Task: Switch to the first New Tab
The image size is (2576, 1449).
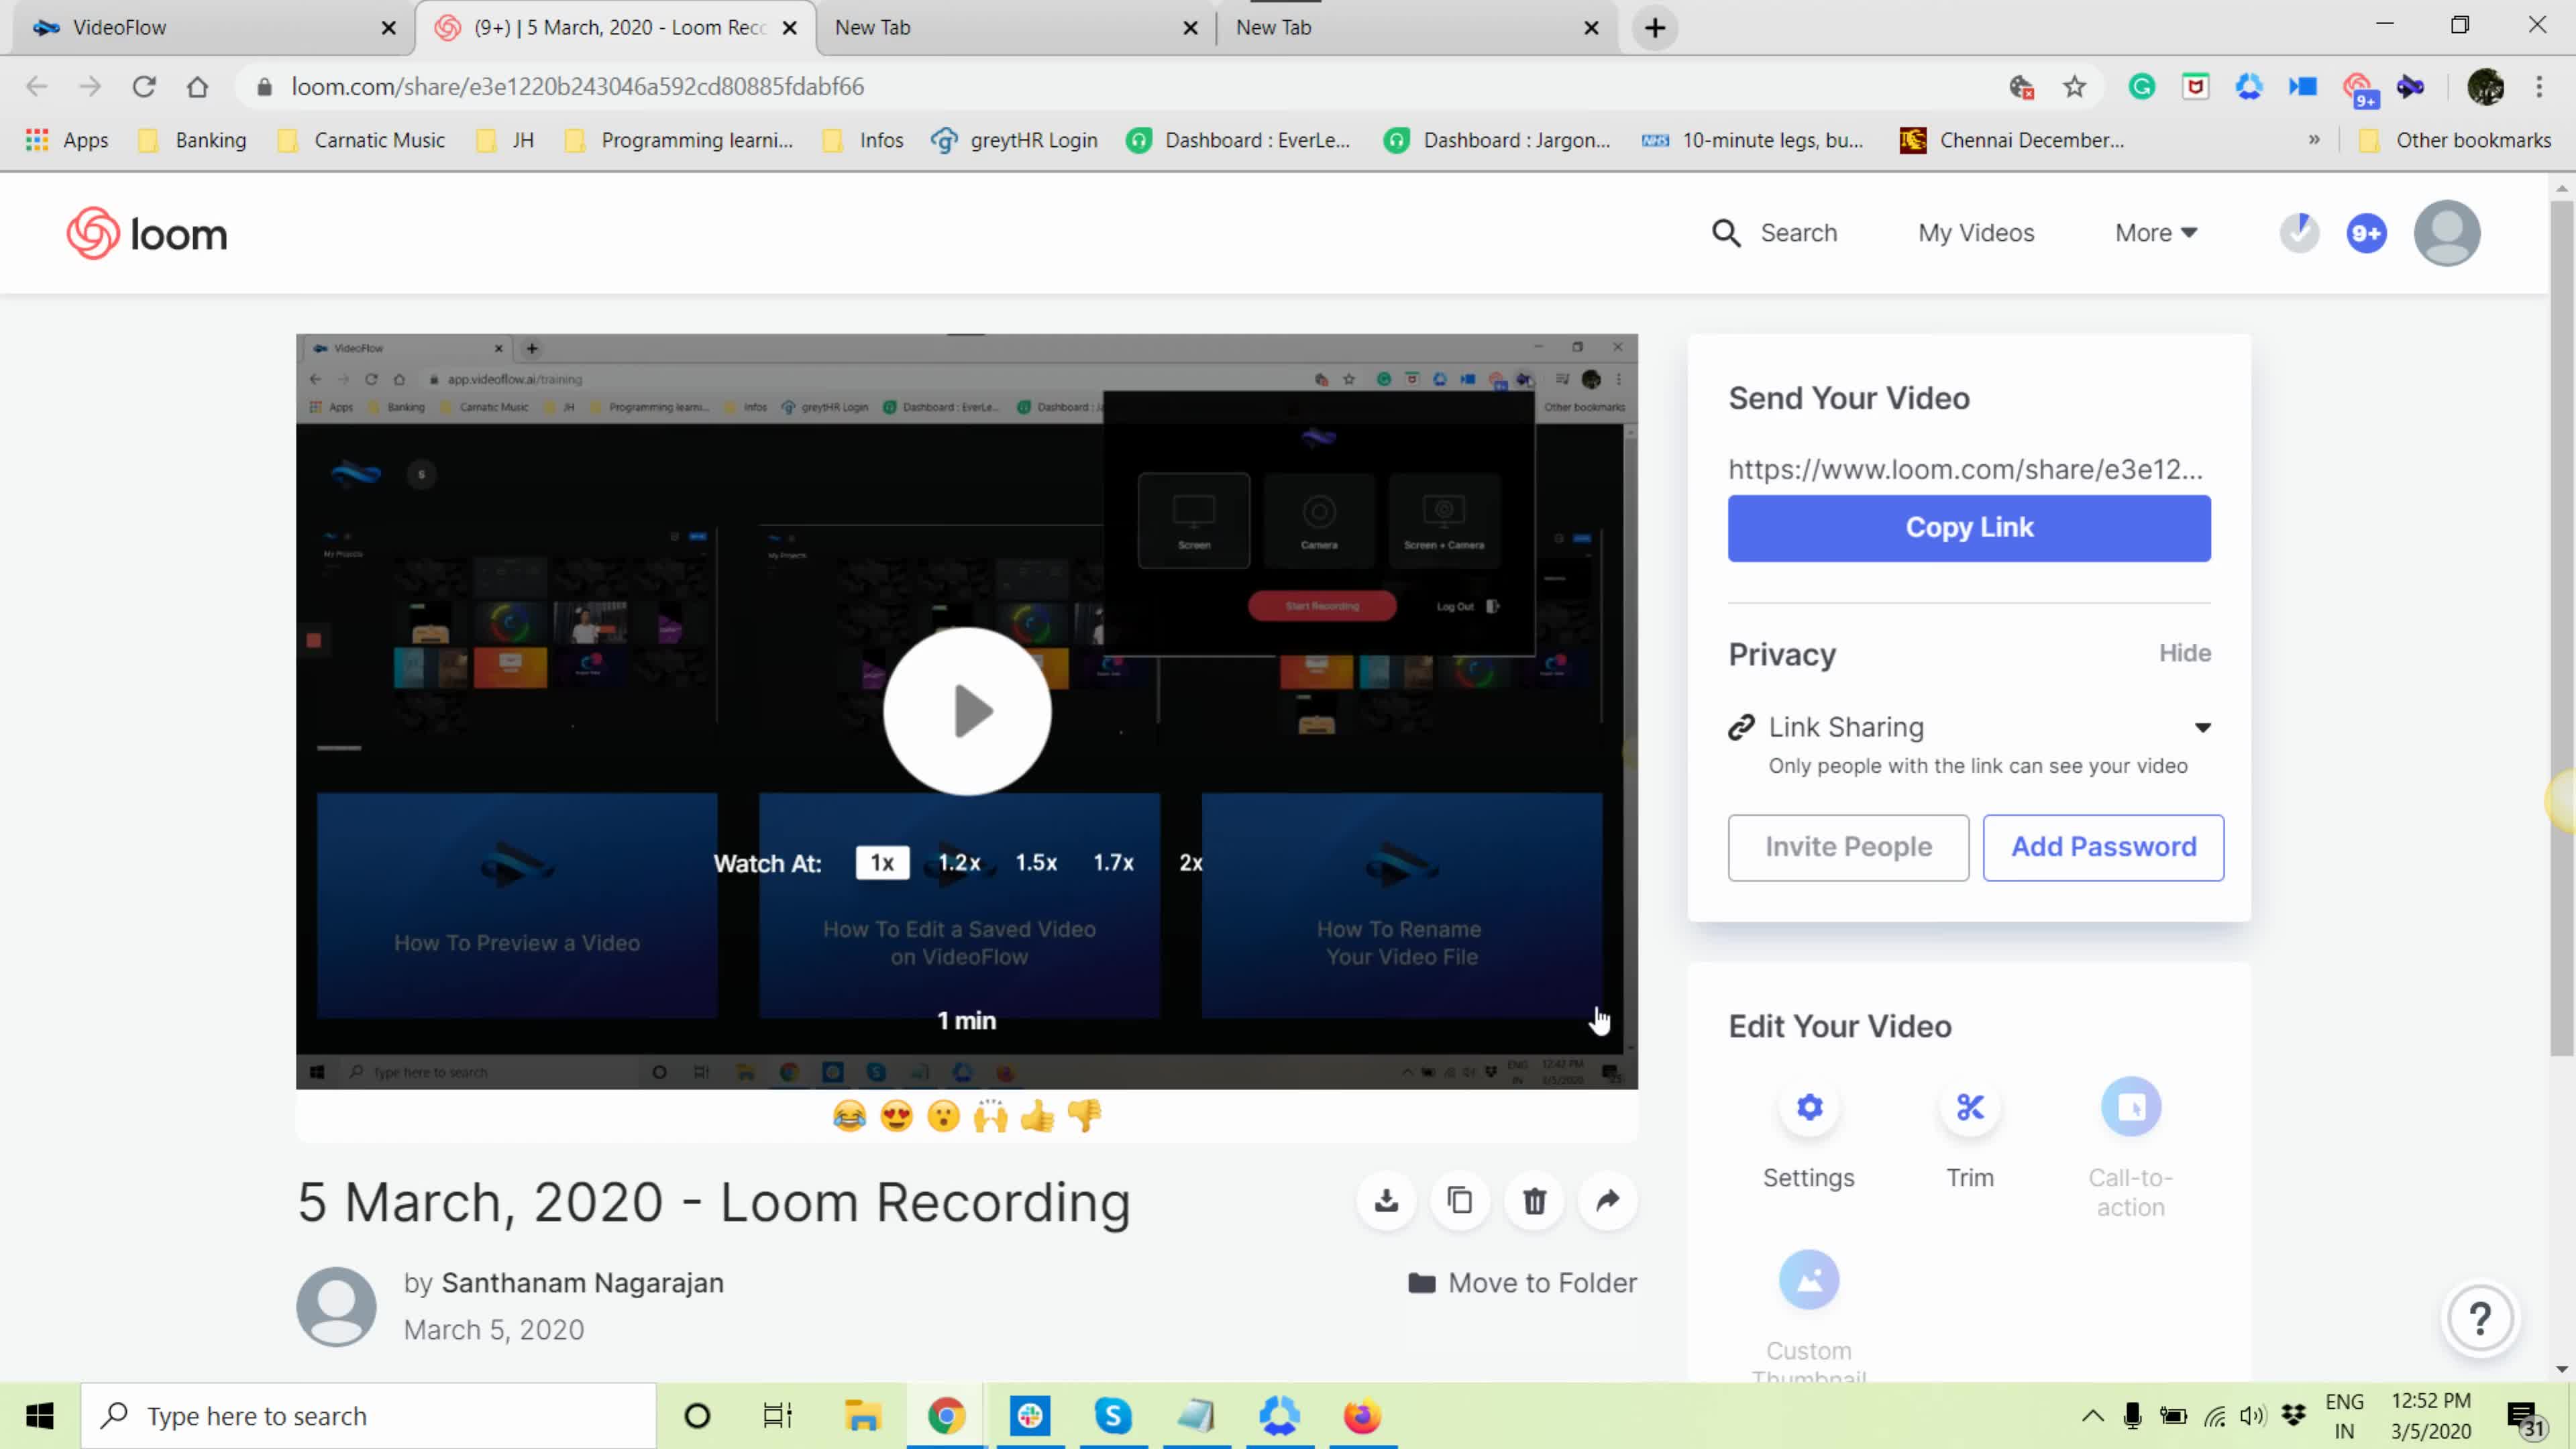Action: click(1016, 28)
